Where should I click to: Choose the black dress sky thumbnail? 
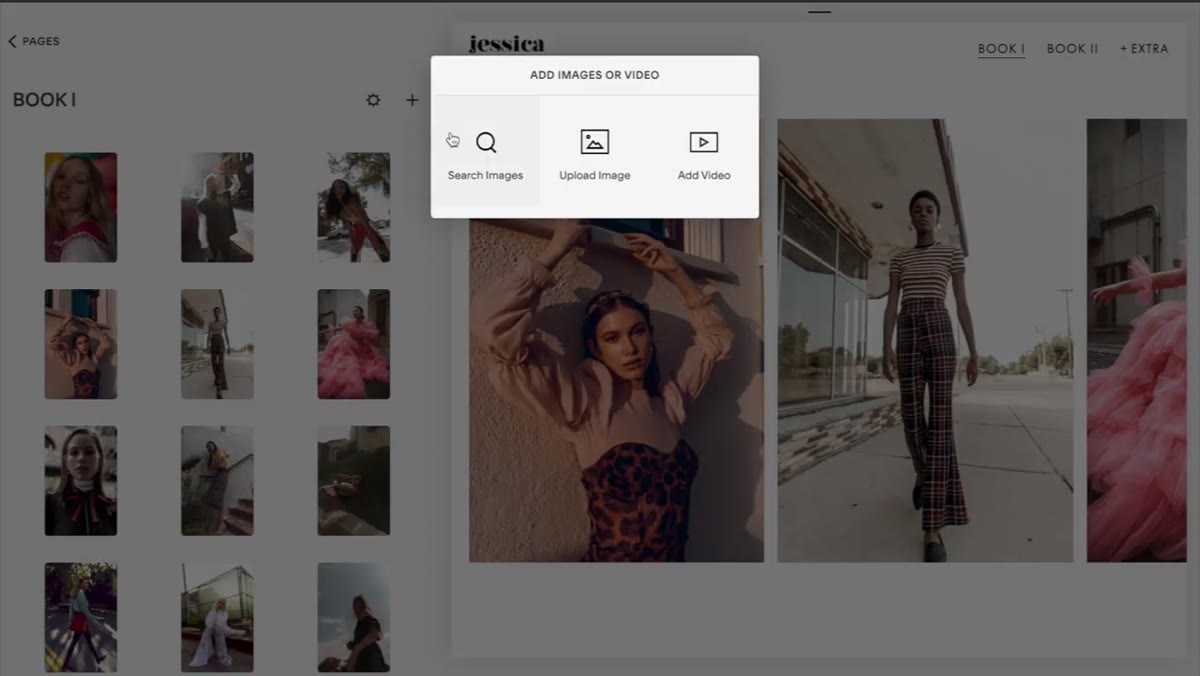[x=354, y=617]
